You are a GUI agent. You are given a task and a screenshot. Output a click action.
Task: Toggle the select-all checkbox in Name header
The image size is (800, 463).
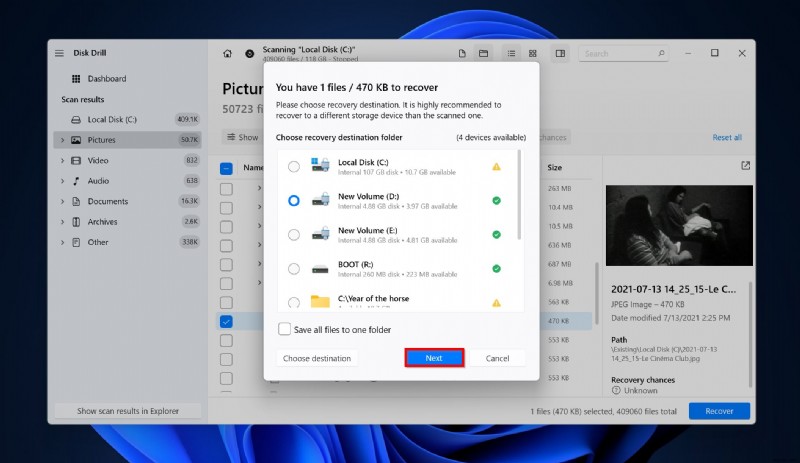point(226,168)
